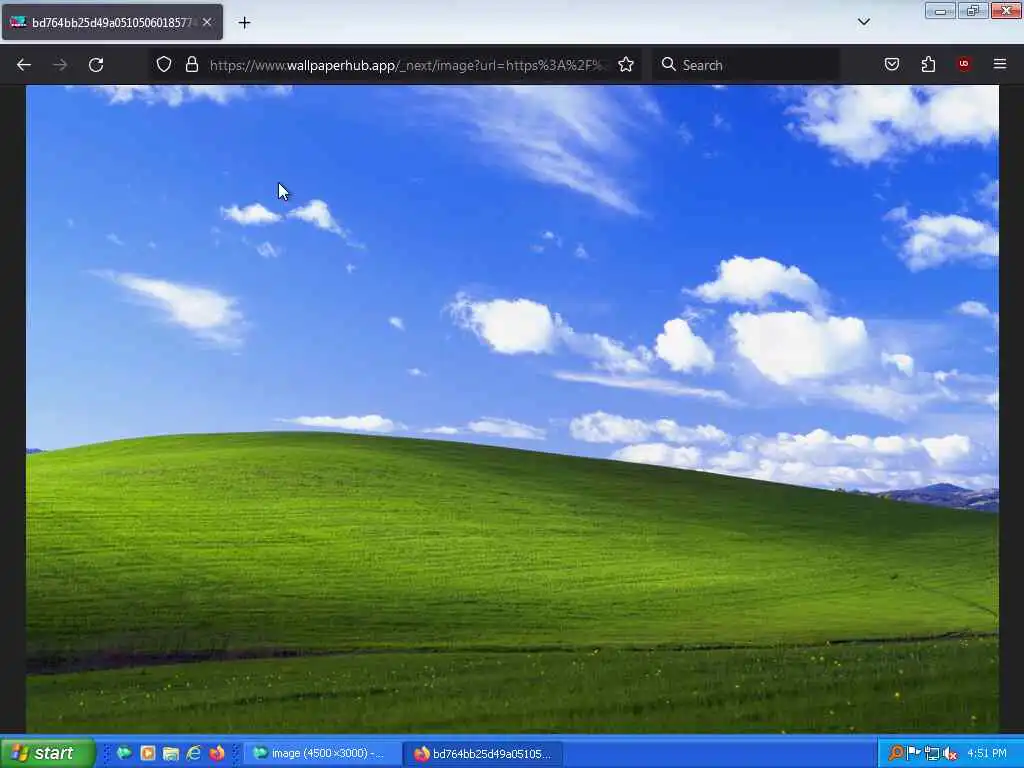Bookmark this page with the star
The width and height of the screenshot is (1024, 768).
(x=626, y=65)
